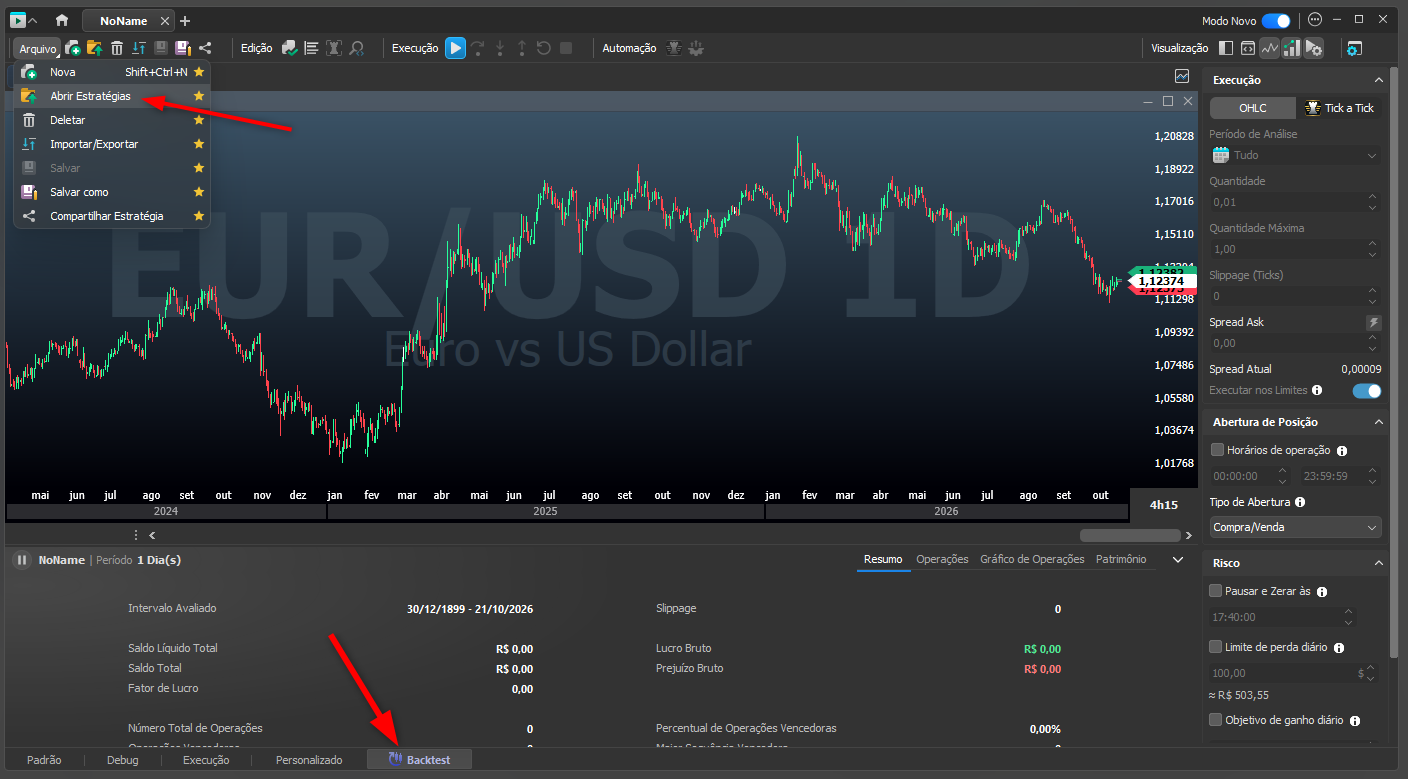The height and width of the screenshot is (779, 1408).
Task: Toggle the line chart view icon
Action: (1270, 47)
